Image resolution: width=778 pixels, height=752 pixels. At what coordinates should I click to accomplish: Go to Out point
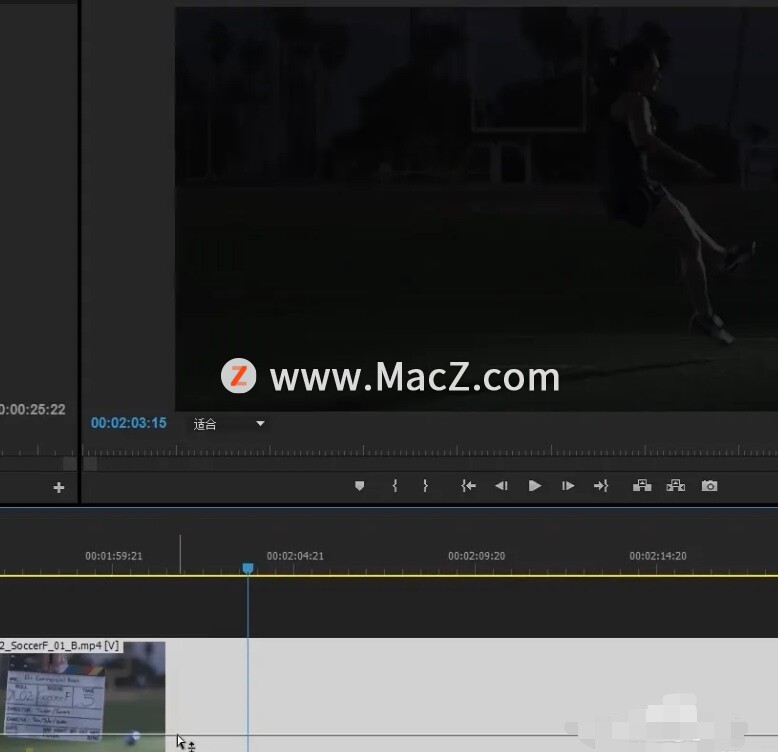click(x=601, y=486)
